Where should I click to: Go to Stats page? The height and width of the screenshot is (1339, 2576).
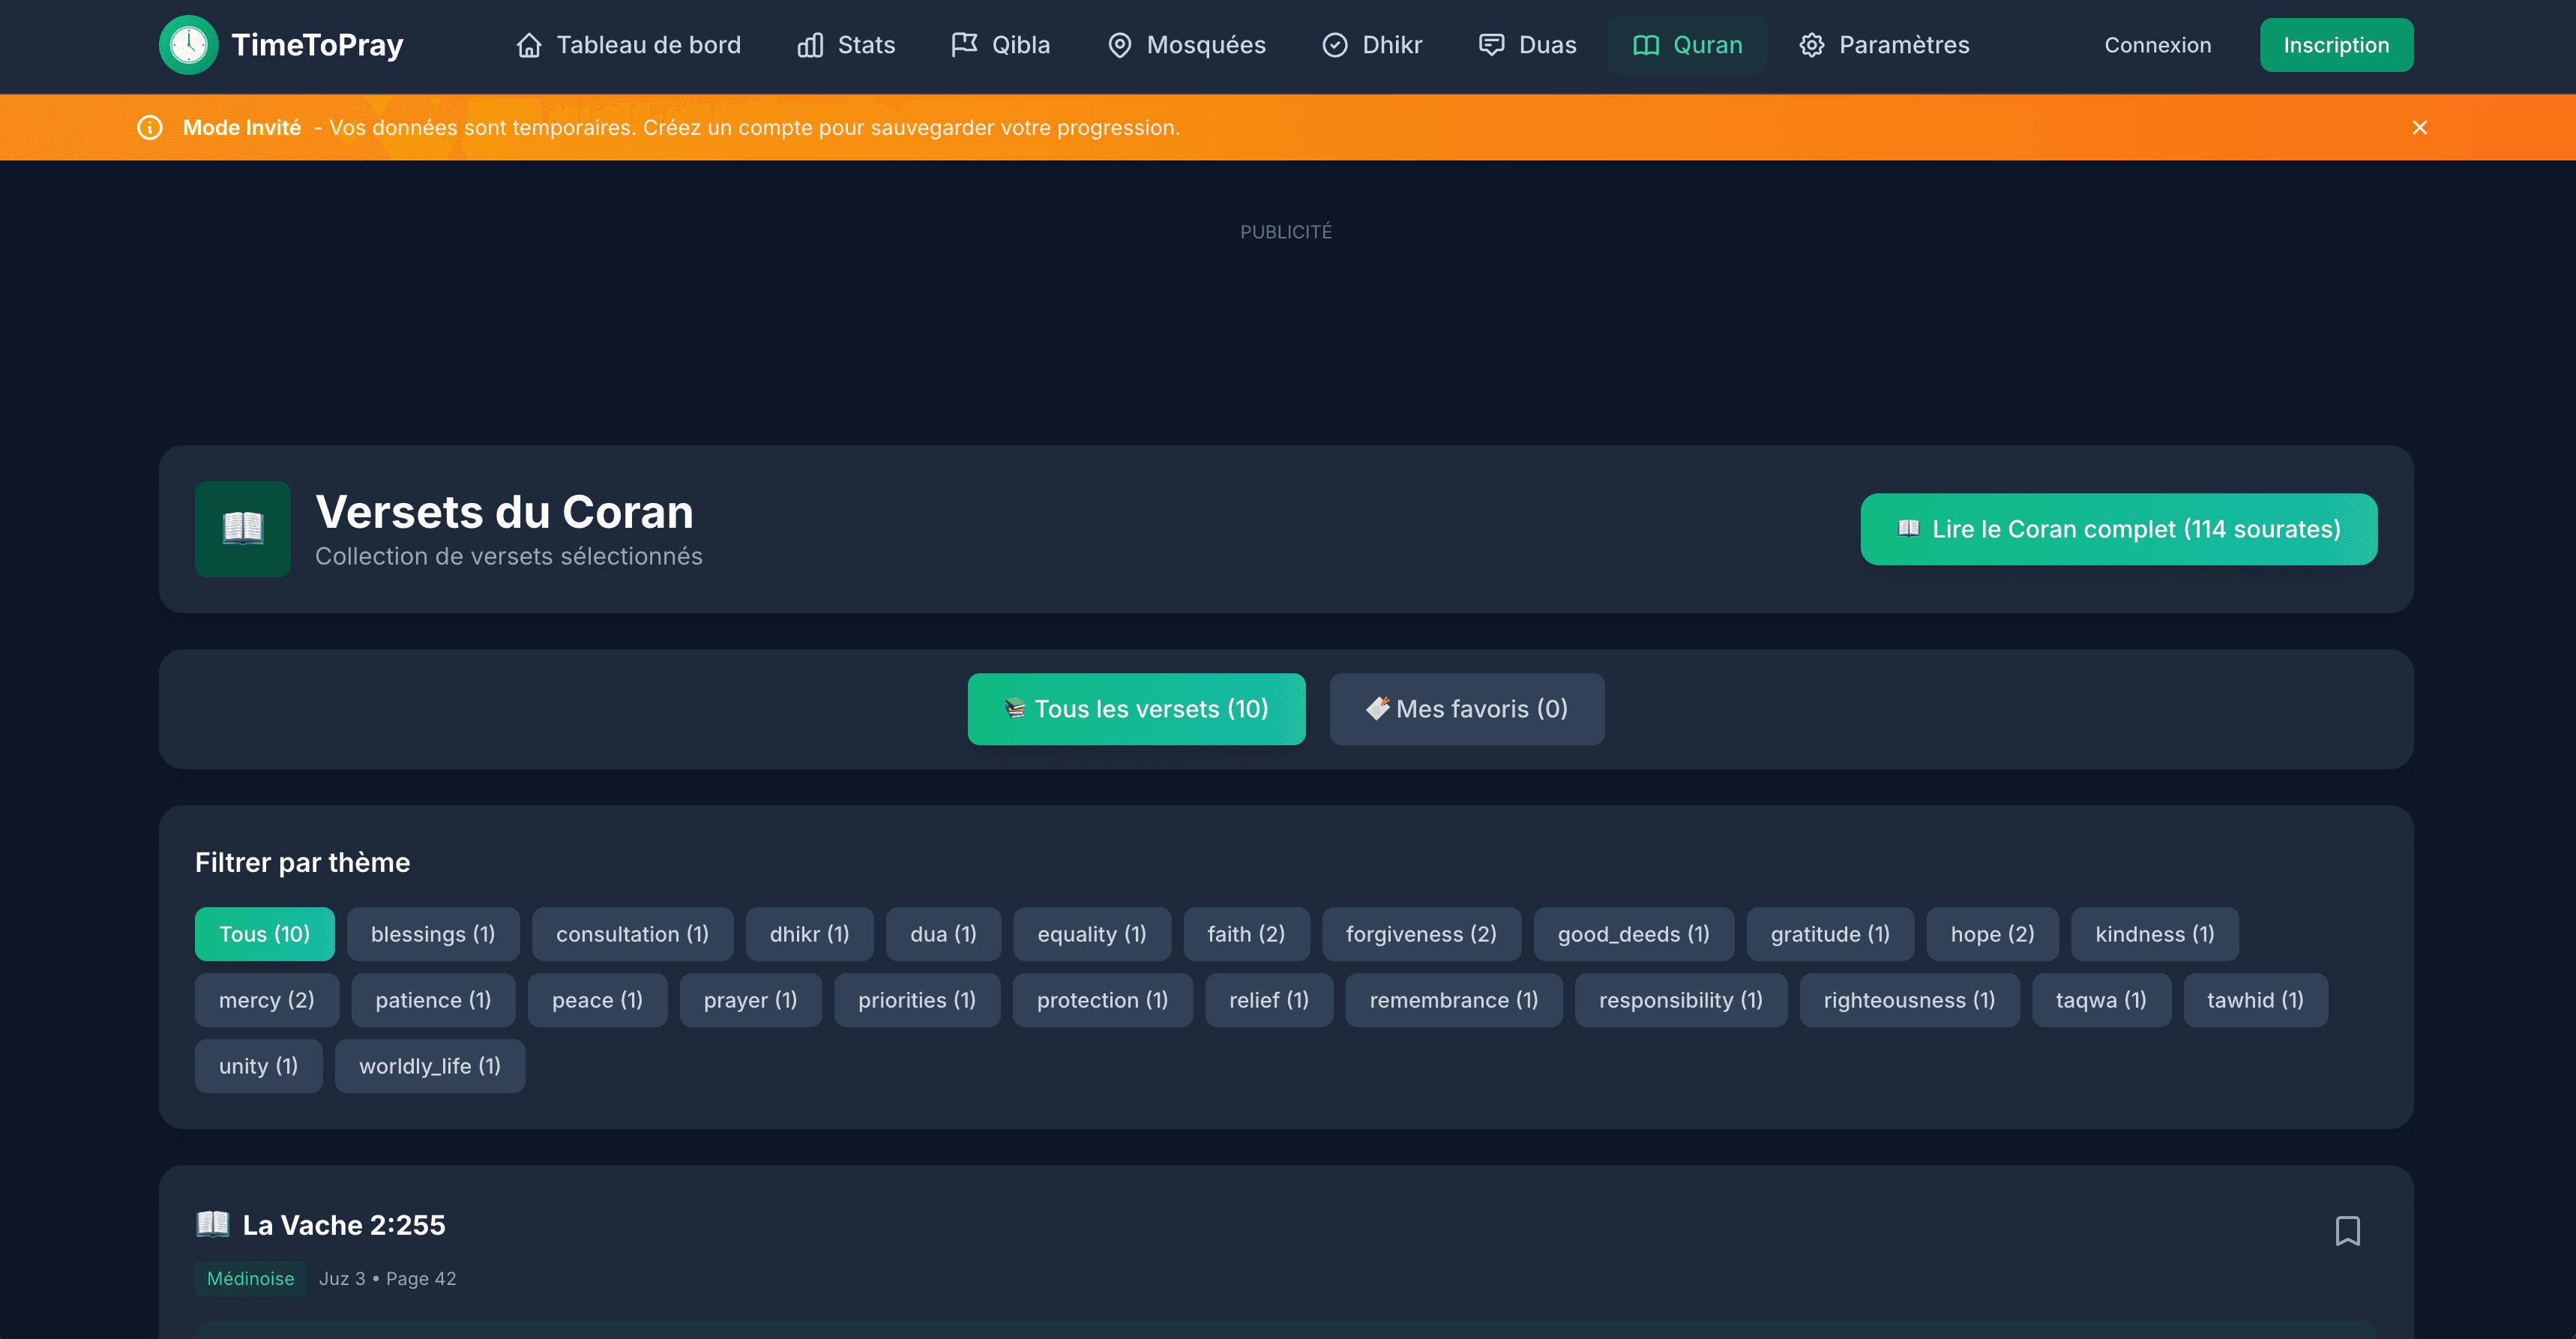(x=846, y=45)
